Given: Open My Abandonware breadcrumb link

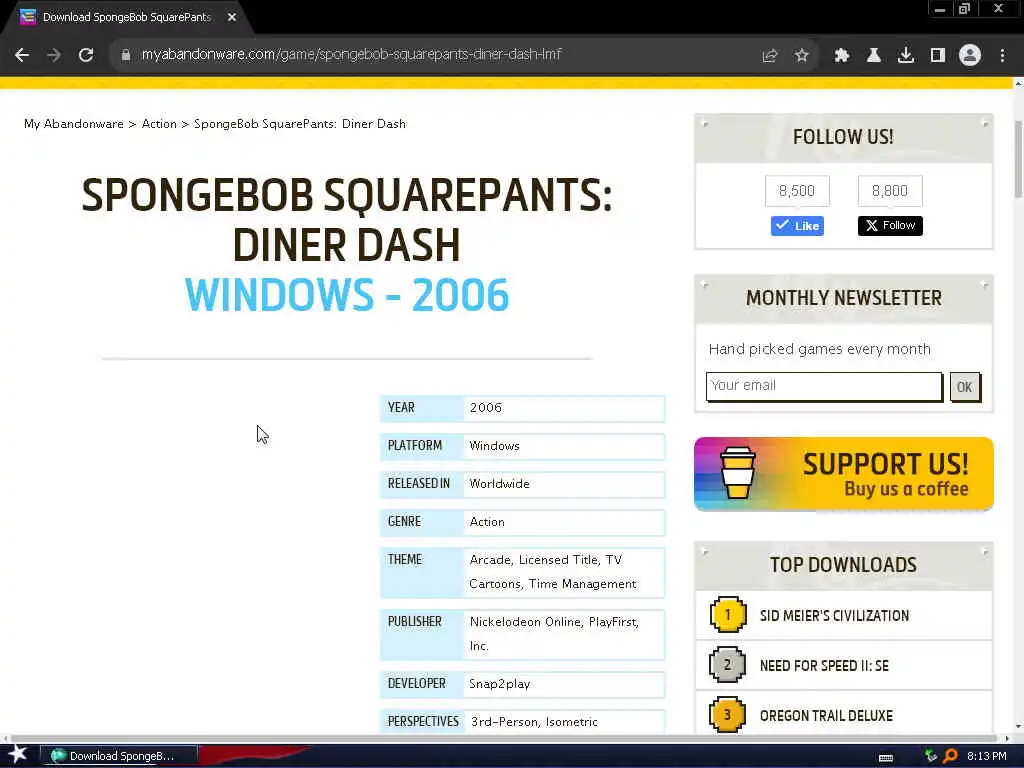Looking at the screenshot, I should [74, 124].
